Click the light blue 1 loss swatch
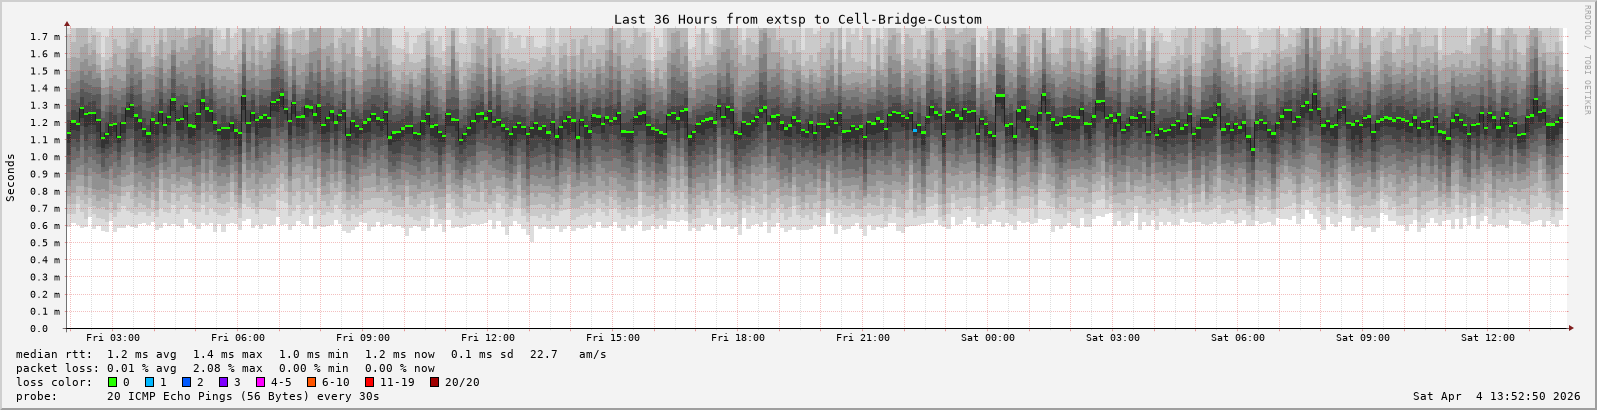The height and width of the screenshot is (410, 1597). 149,382
